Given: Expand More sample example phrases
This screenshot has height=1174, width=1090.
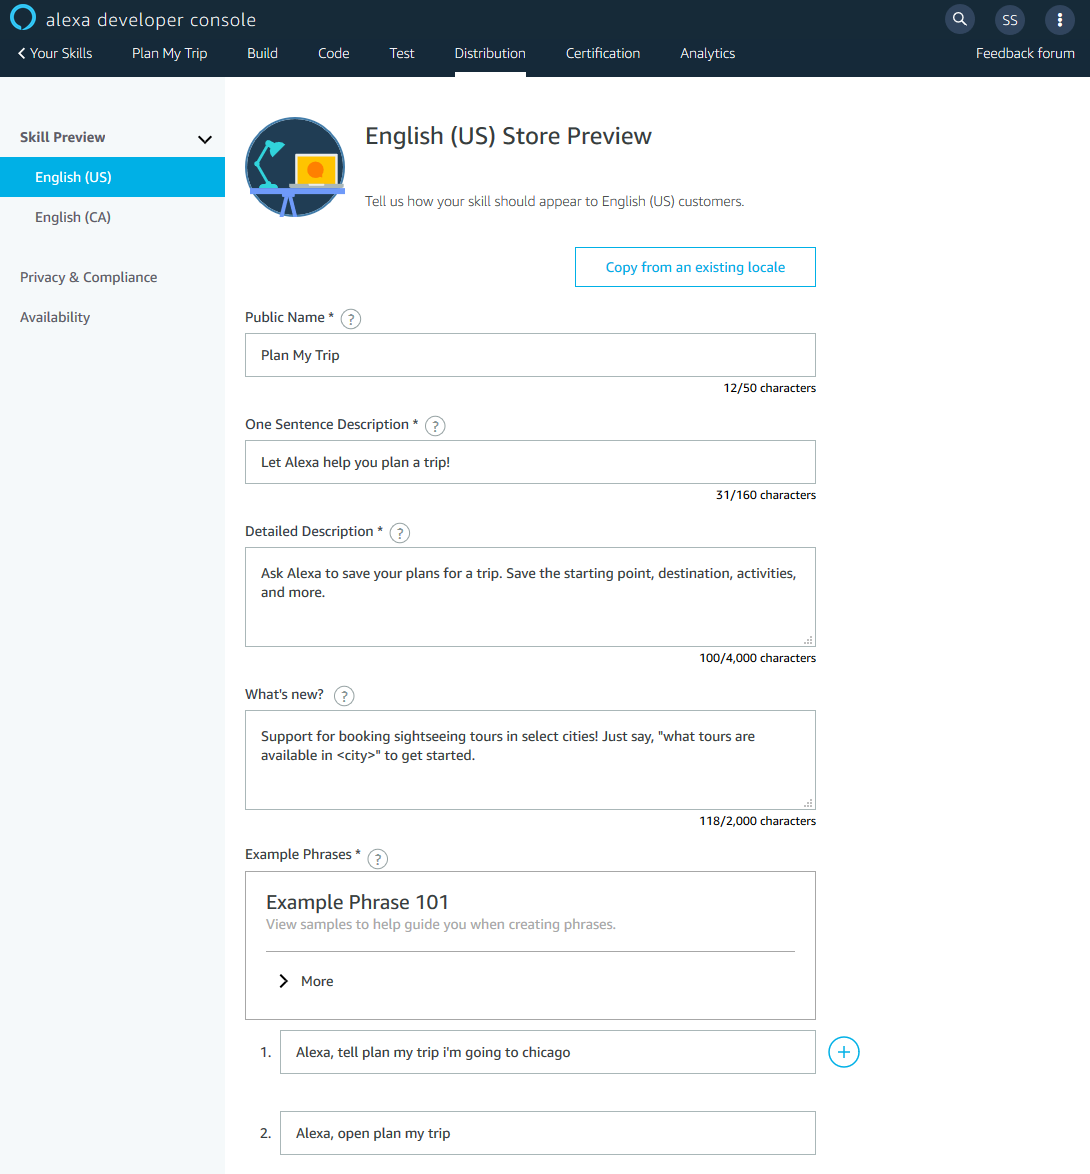Looking at the screenshot, I should [x=306, y=981].
